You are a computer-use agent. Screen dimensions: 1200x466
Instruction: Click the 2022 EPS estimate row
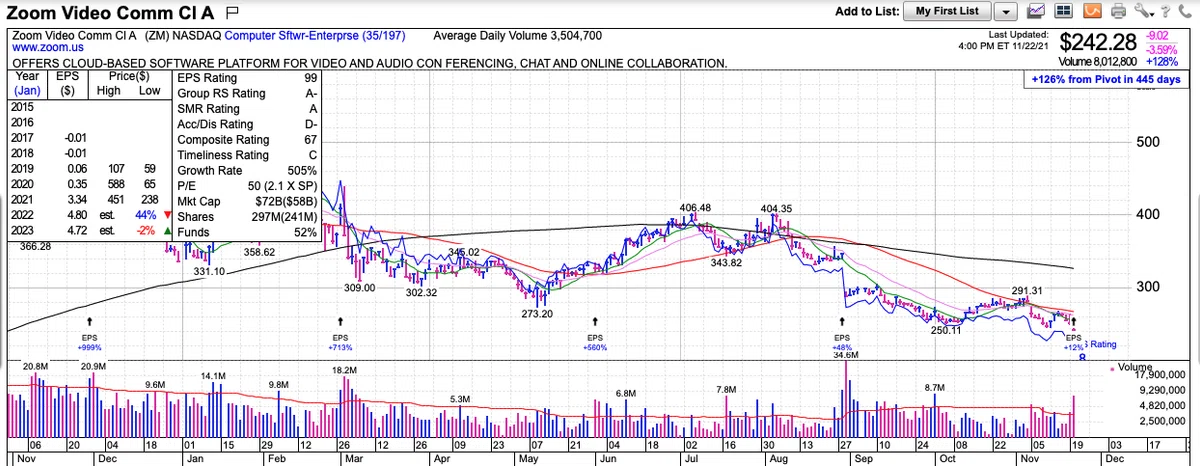coord(88,215)
